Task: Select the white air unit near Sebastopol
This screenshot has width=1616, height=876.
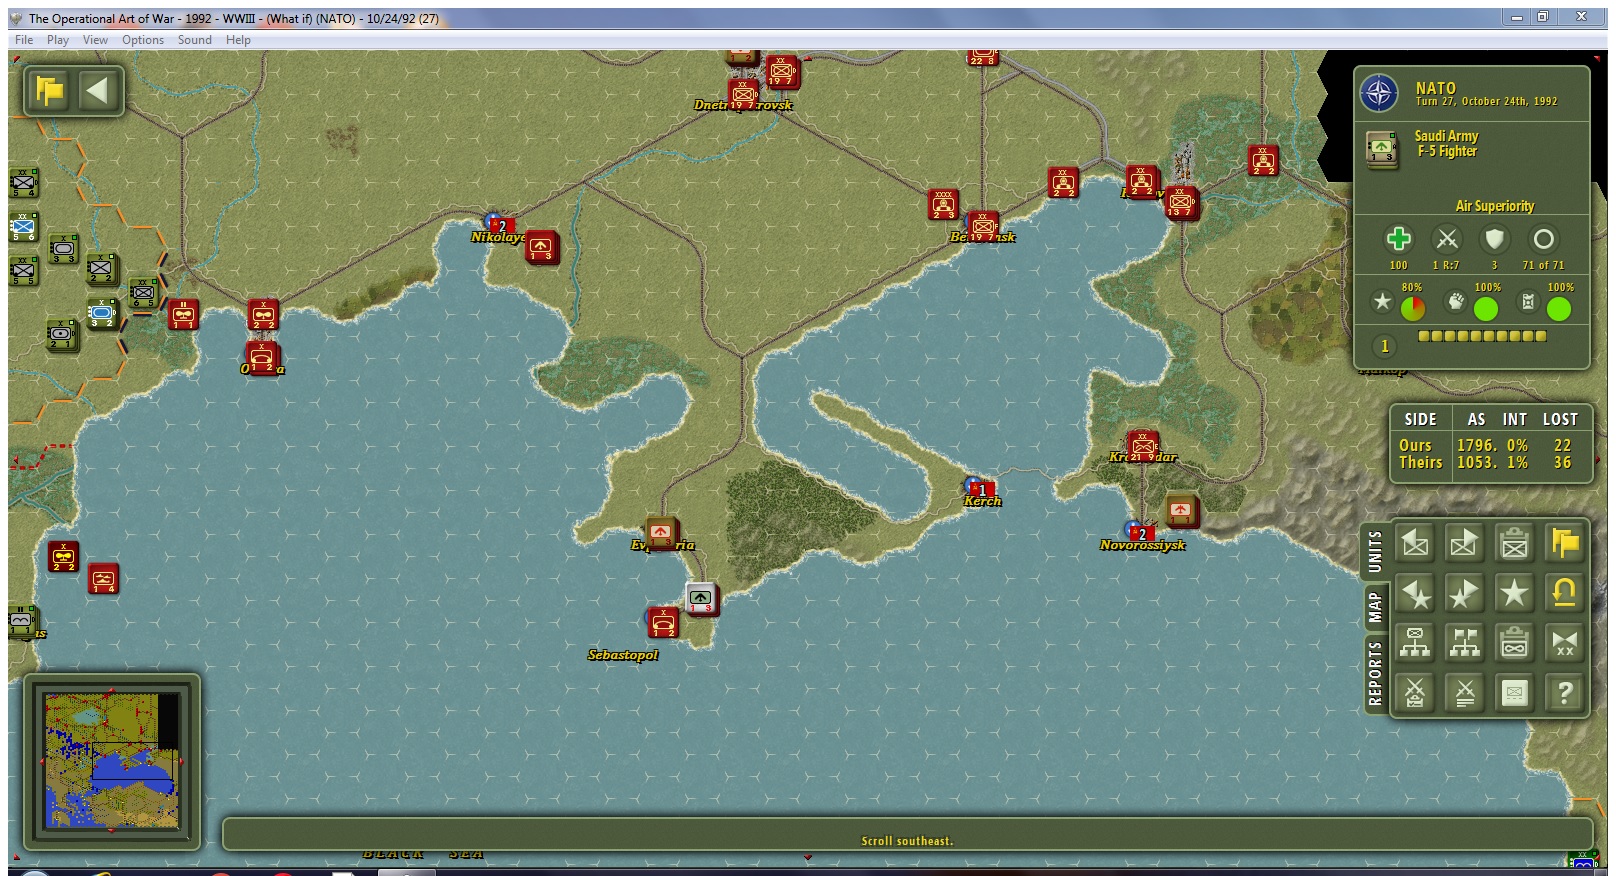Action: [x=701, y=598]
